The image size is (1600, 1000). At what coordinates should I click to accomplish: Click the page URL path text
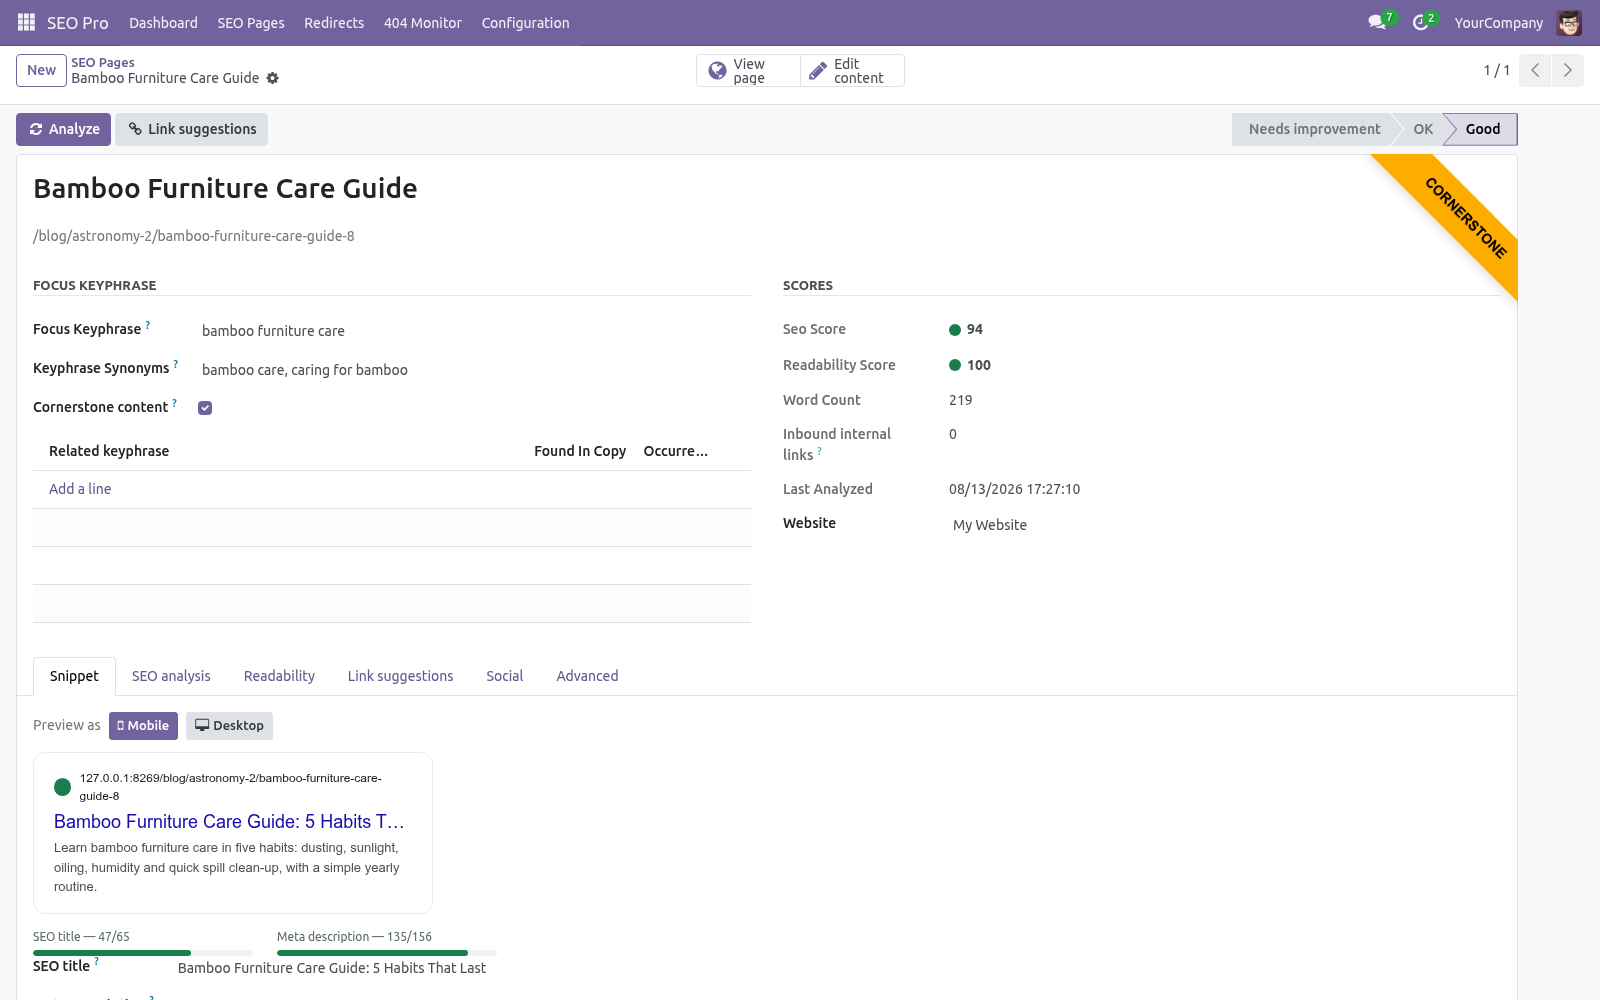click(194, 236)
